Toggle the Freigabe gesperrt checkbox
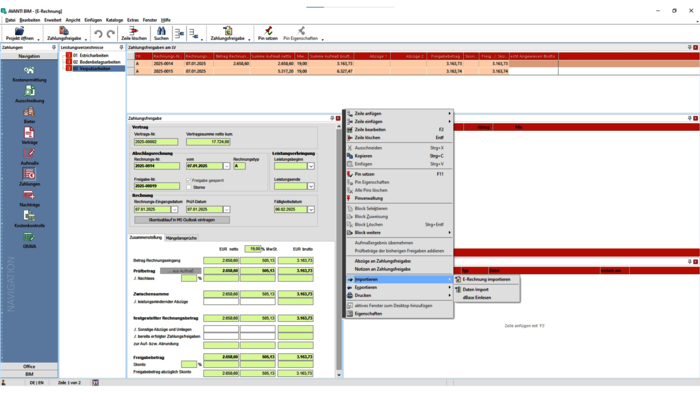Screen dimensions: 700x394 (x=189, y=180)
